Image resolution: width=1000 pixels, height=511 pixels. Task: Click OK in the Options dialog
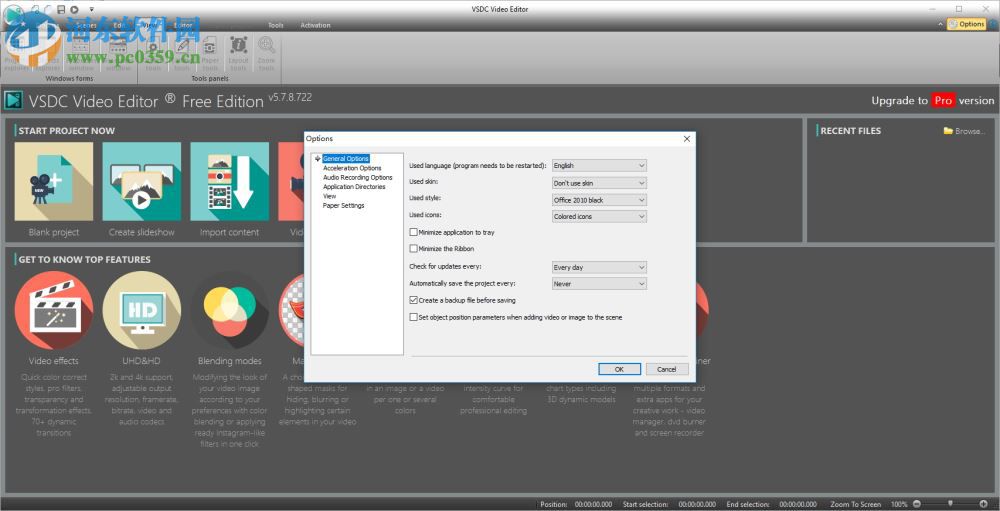coord(619,369)
